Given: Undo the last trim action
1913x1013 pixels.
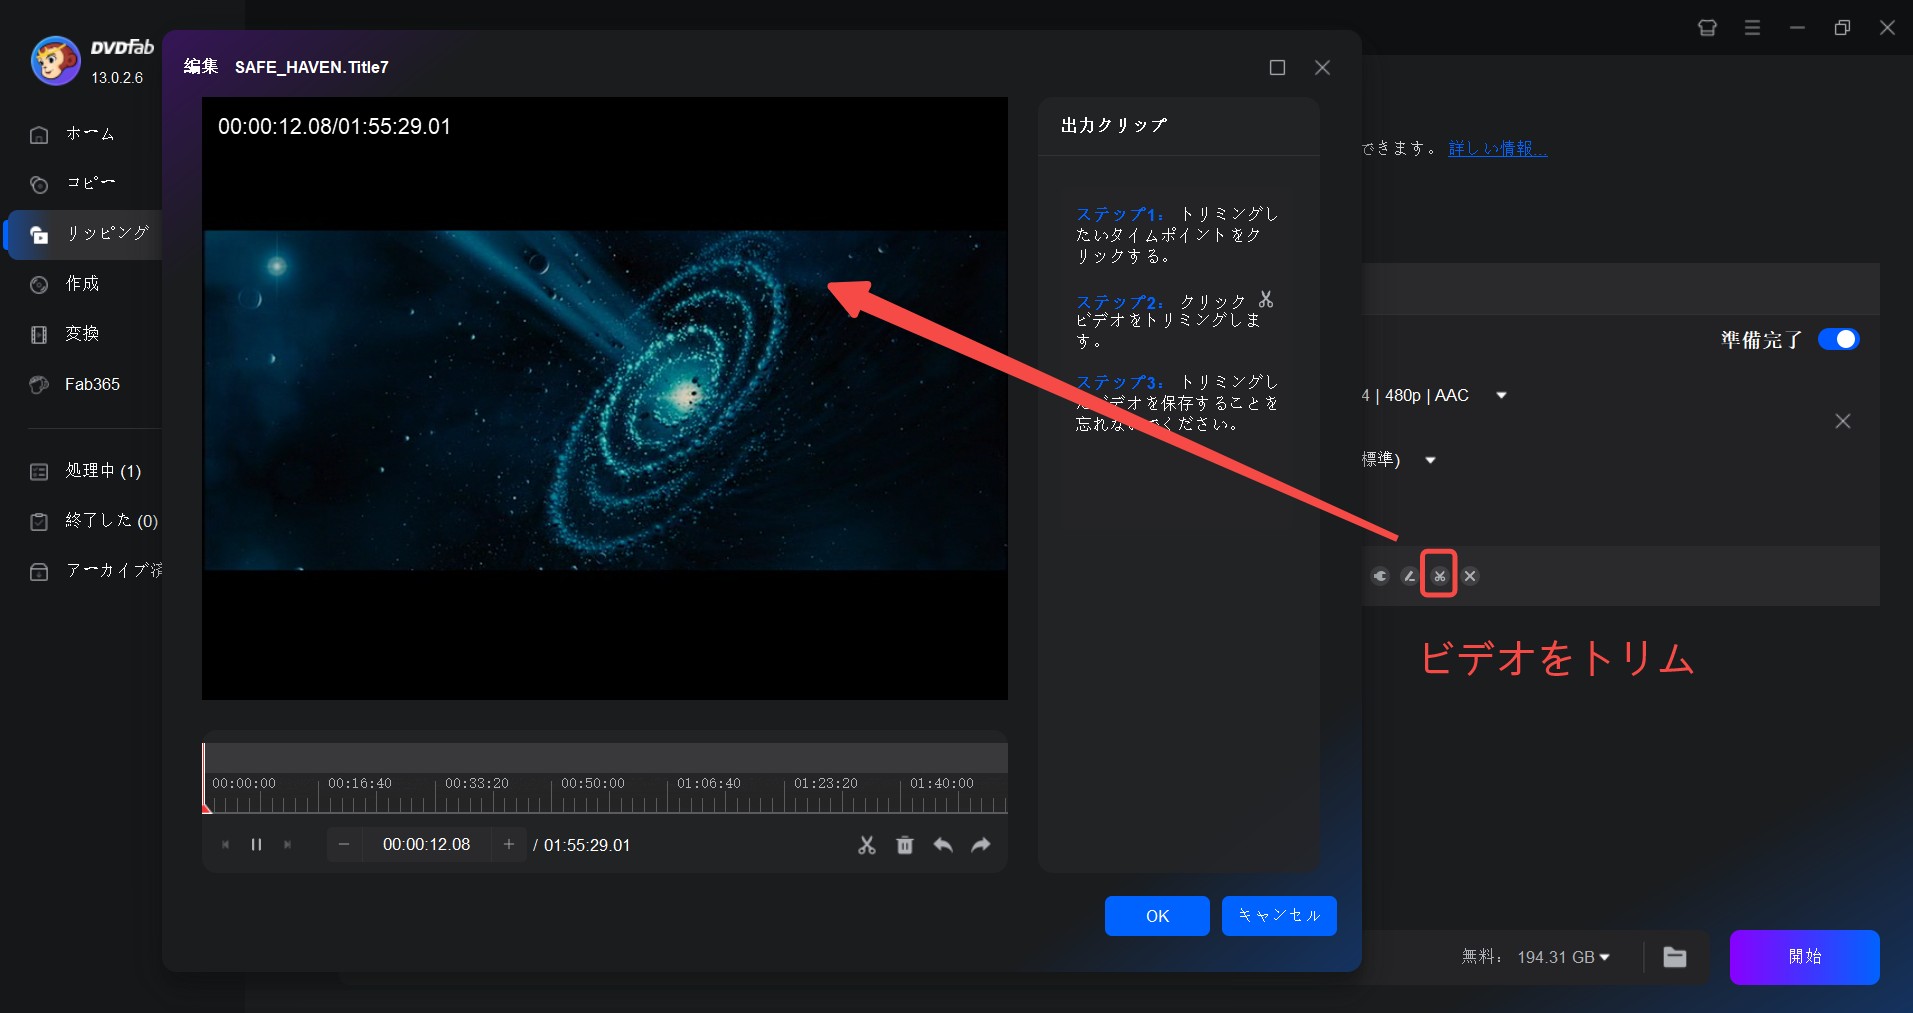Looking at the screenshot, I should [943, 845].
